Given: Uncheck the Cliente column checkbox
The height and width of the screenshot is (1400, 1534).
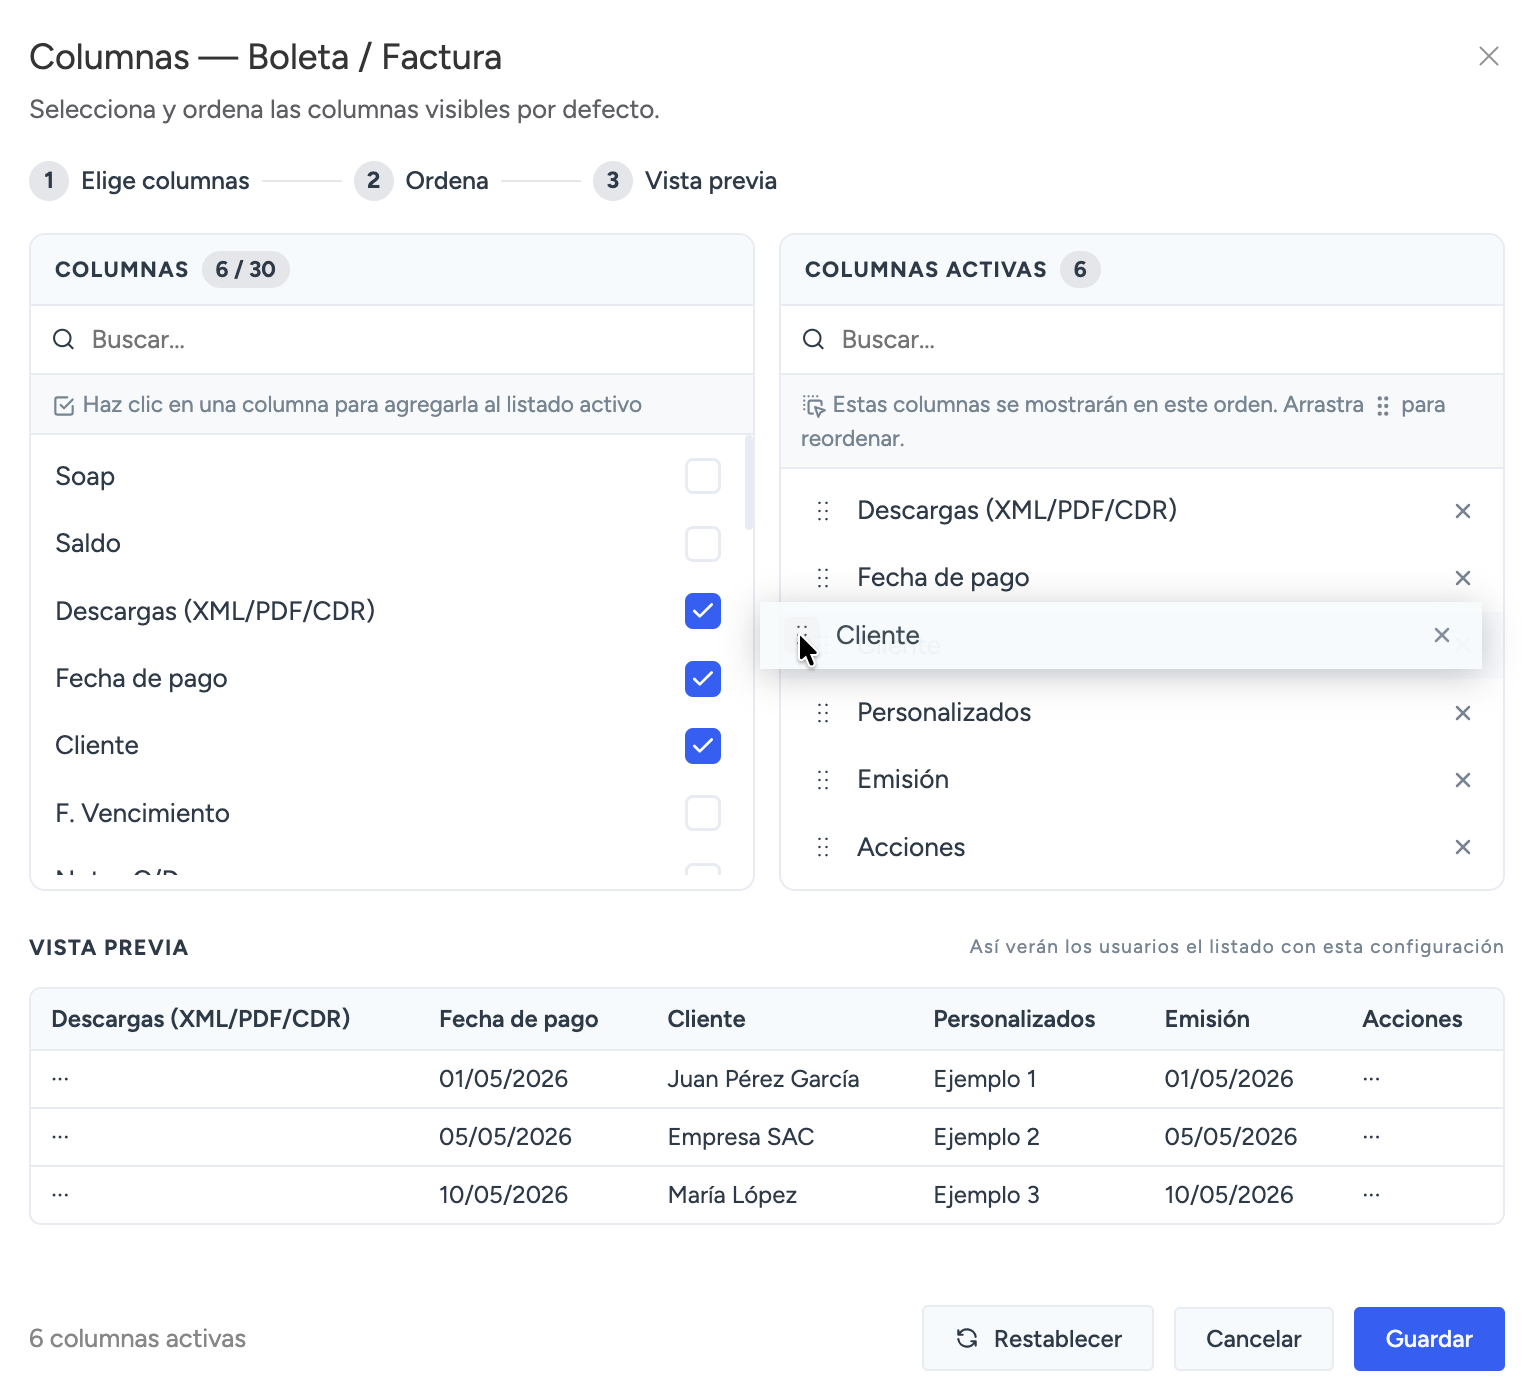Looking at the screenshot, I should coord(703,746).
